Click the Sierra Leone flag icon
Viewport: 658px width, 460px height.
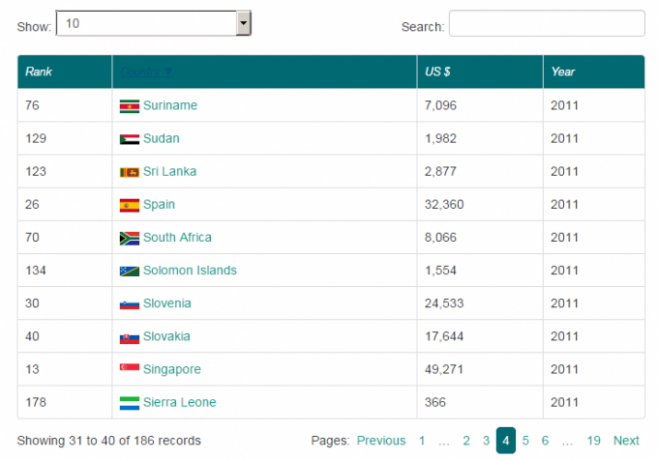129,403
